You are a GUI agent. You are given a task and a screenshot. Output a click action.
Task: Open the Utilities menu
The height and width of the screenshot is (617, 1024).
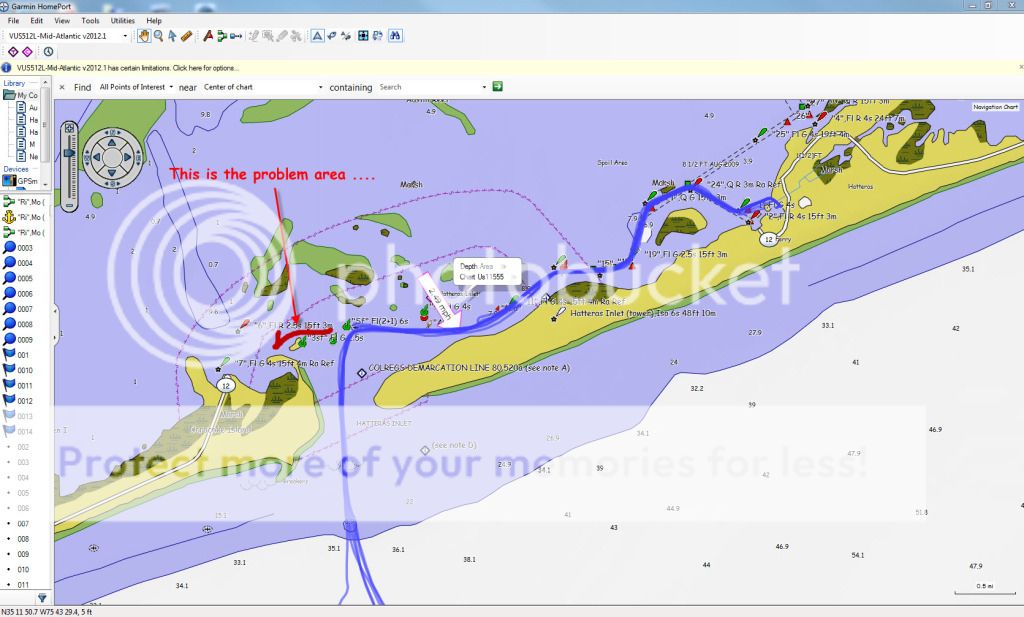click(x=122, y=20)
